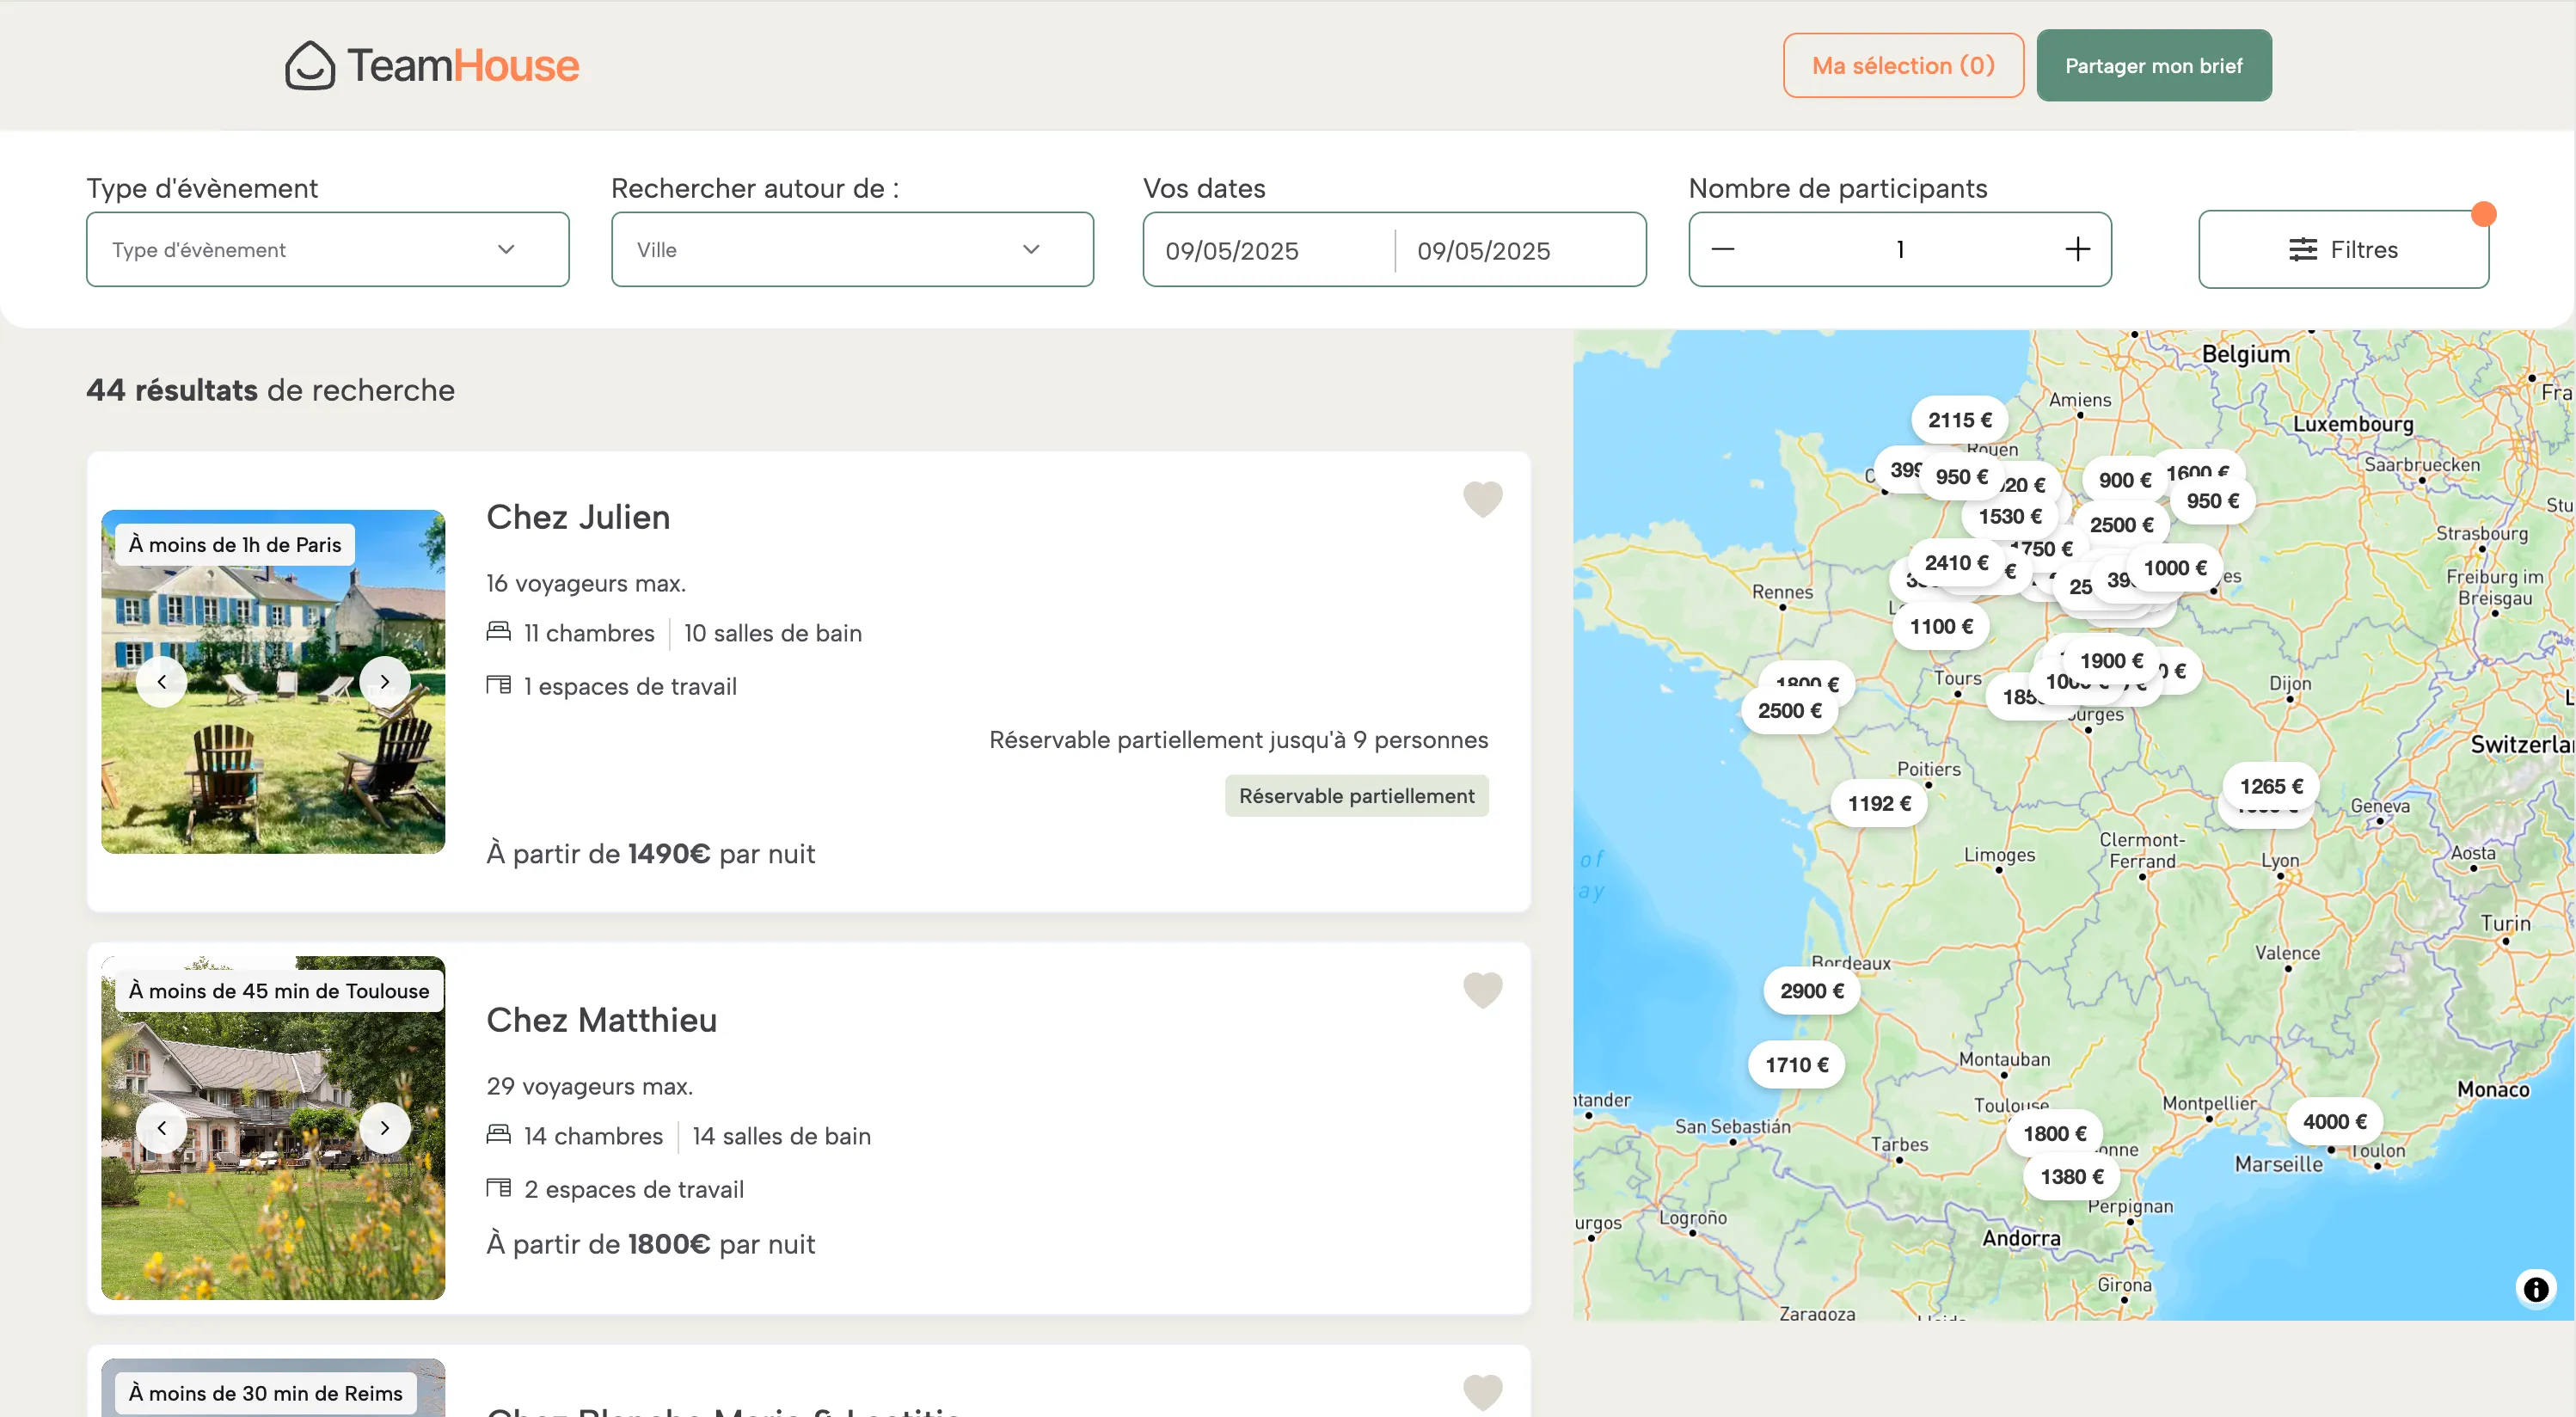The image size is (2576, 1417).
Task: Show next photo of Chez Matthieu
Action: pyautogui.click(x=385, y=1128)
